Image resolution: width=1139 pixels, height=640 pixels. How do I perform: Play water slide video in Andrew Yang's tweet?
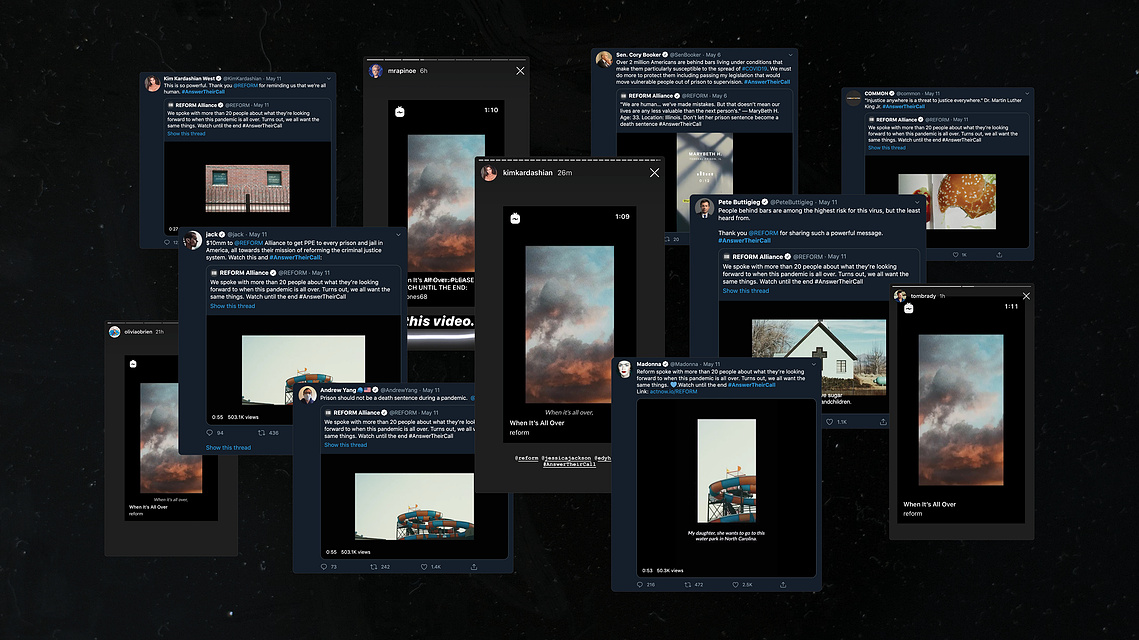click(415, 506)
